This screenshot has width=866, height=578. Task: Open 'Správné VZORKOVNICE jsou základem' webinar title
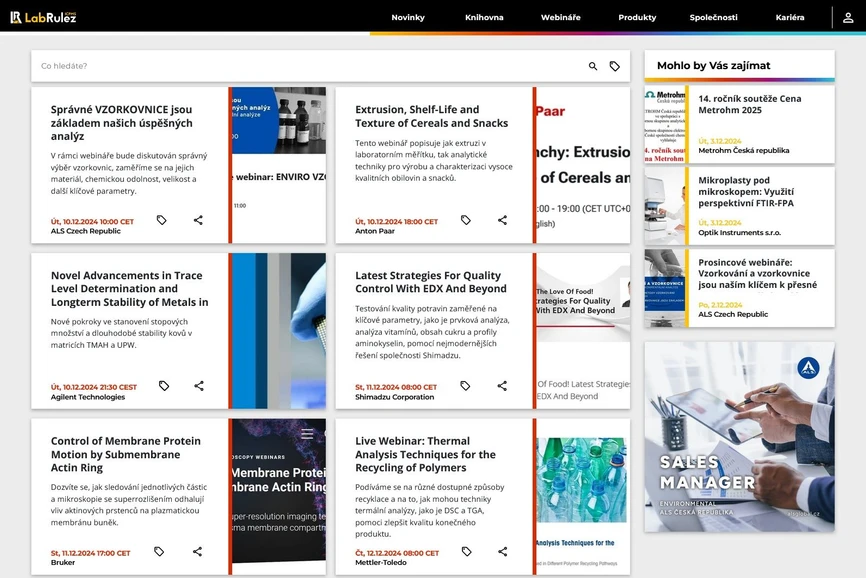click(122, 123)
